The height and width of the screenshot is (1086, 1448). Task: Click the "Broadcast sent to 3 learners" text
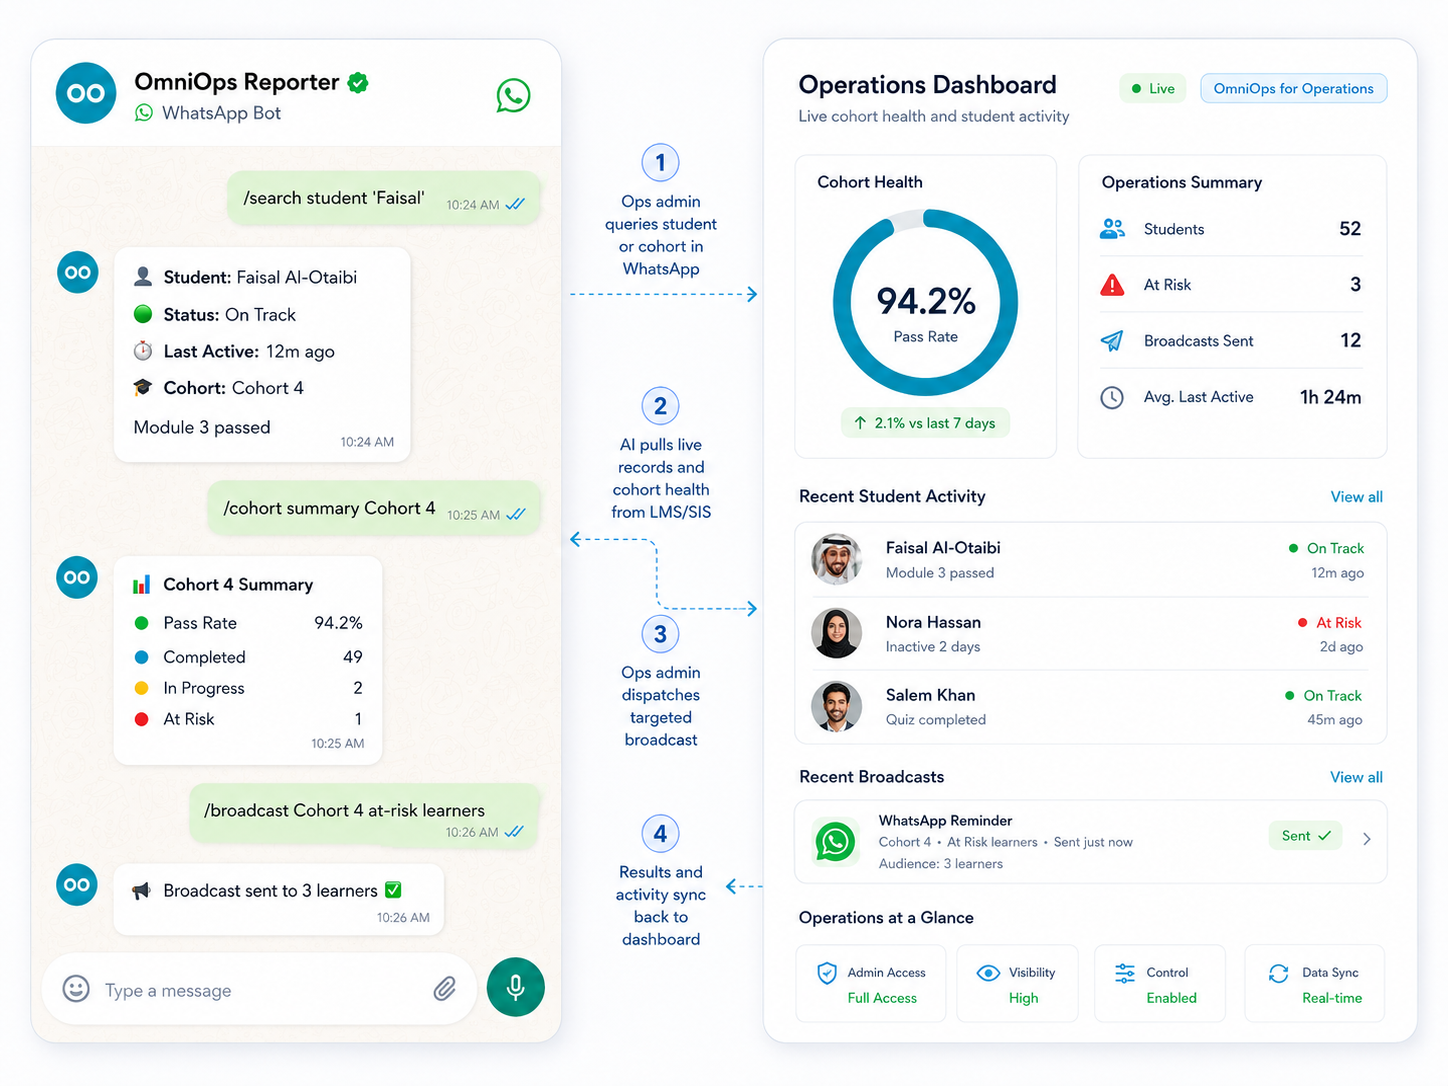271,890
